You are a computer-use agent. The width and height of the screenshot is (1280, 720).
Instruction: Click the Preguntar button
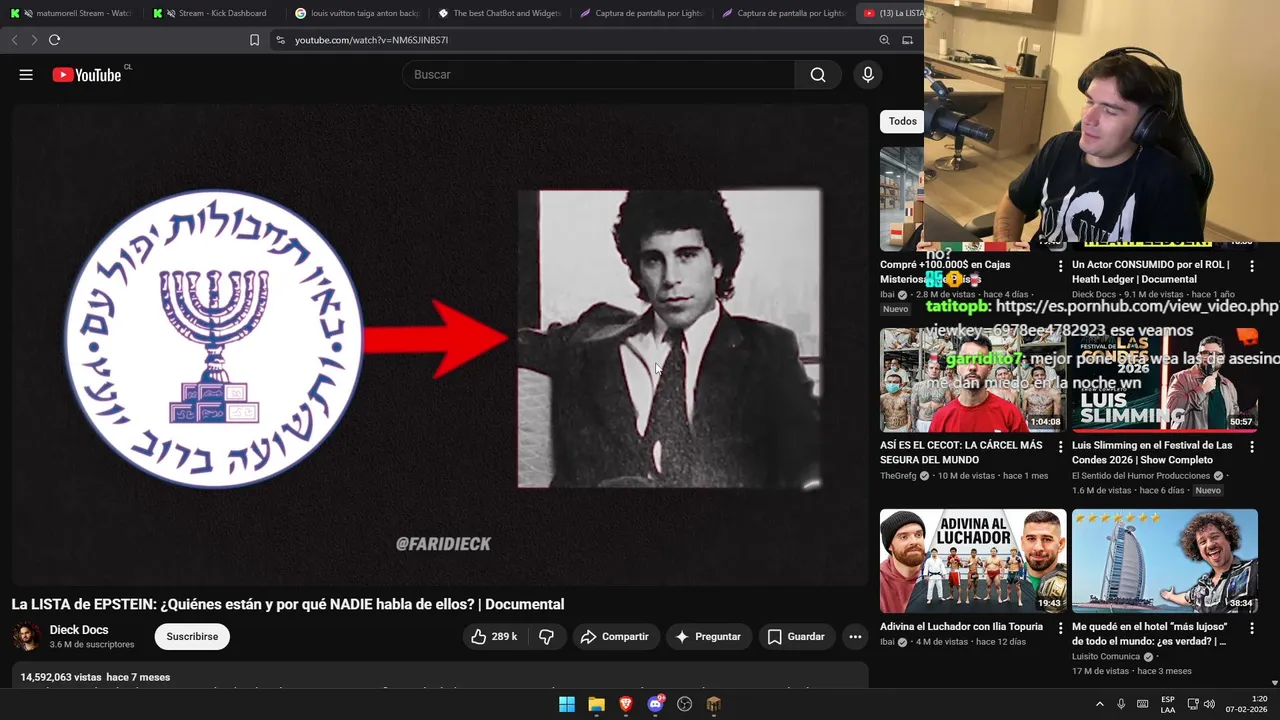click(x=707, y=637)
